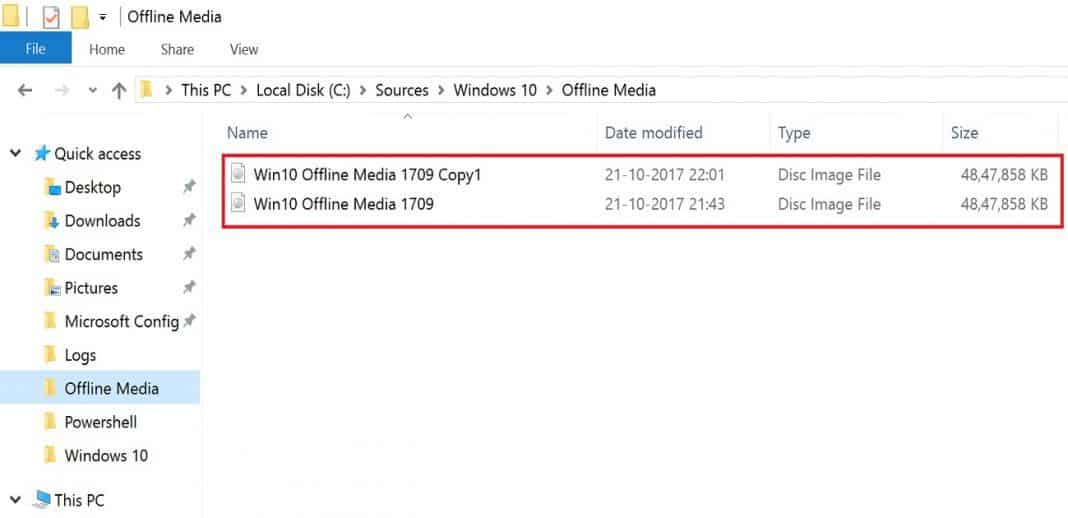Open Microsoft Config folder in sidebar
This screenshot has width=1068, height=518.
click(122, 321)
